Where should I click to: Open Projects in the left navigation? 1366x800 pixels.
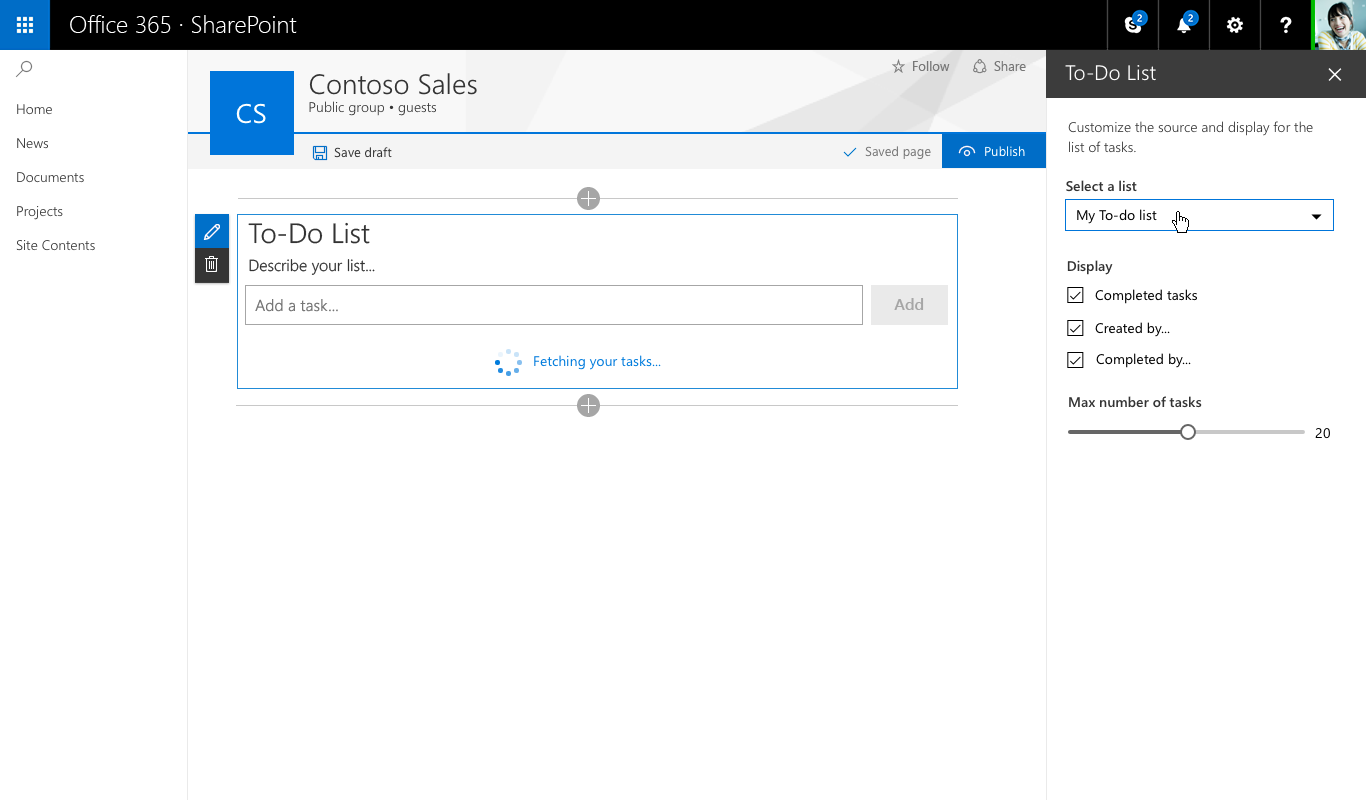point(39,211)
